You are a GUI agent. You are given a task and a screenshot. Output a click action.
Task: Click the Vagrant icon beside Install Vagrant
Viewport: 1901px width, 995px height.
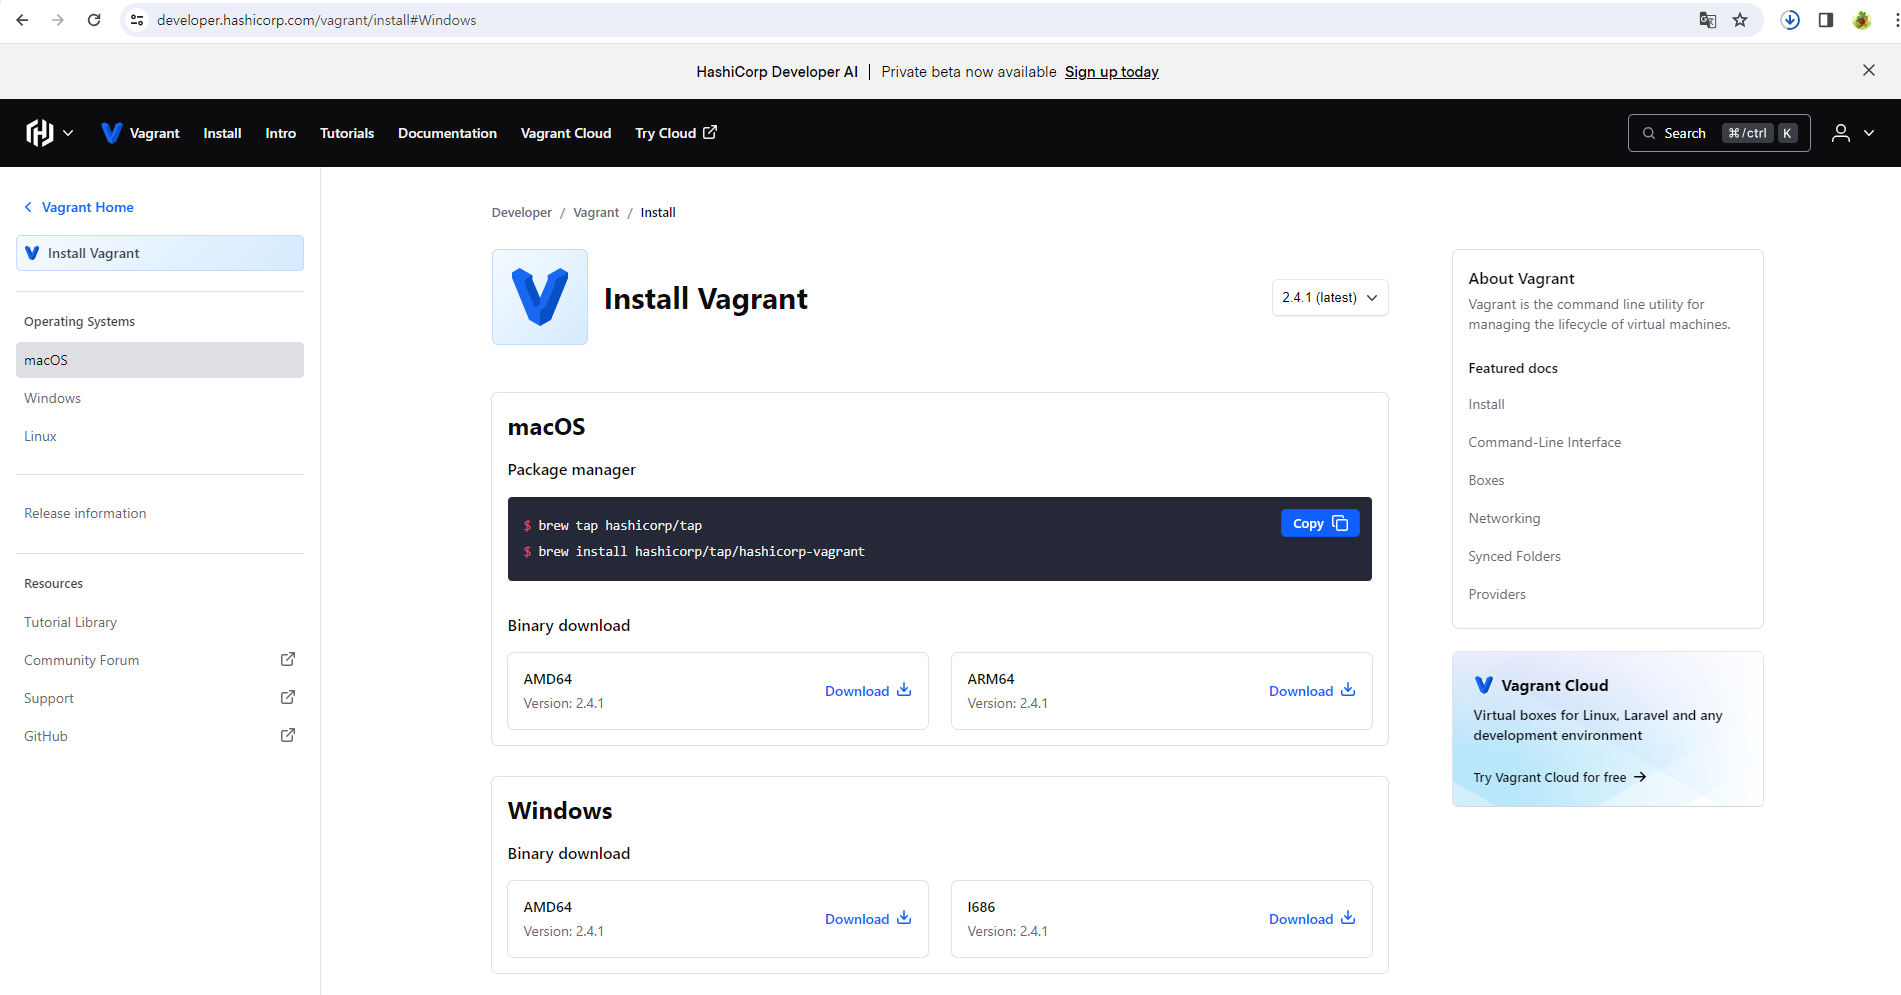click(32, 253)
